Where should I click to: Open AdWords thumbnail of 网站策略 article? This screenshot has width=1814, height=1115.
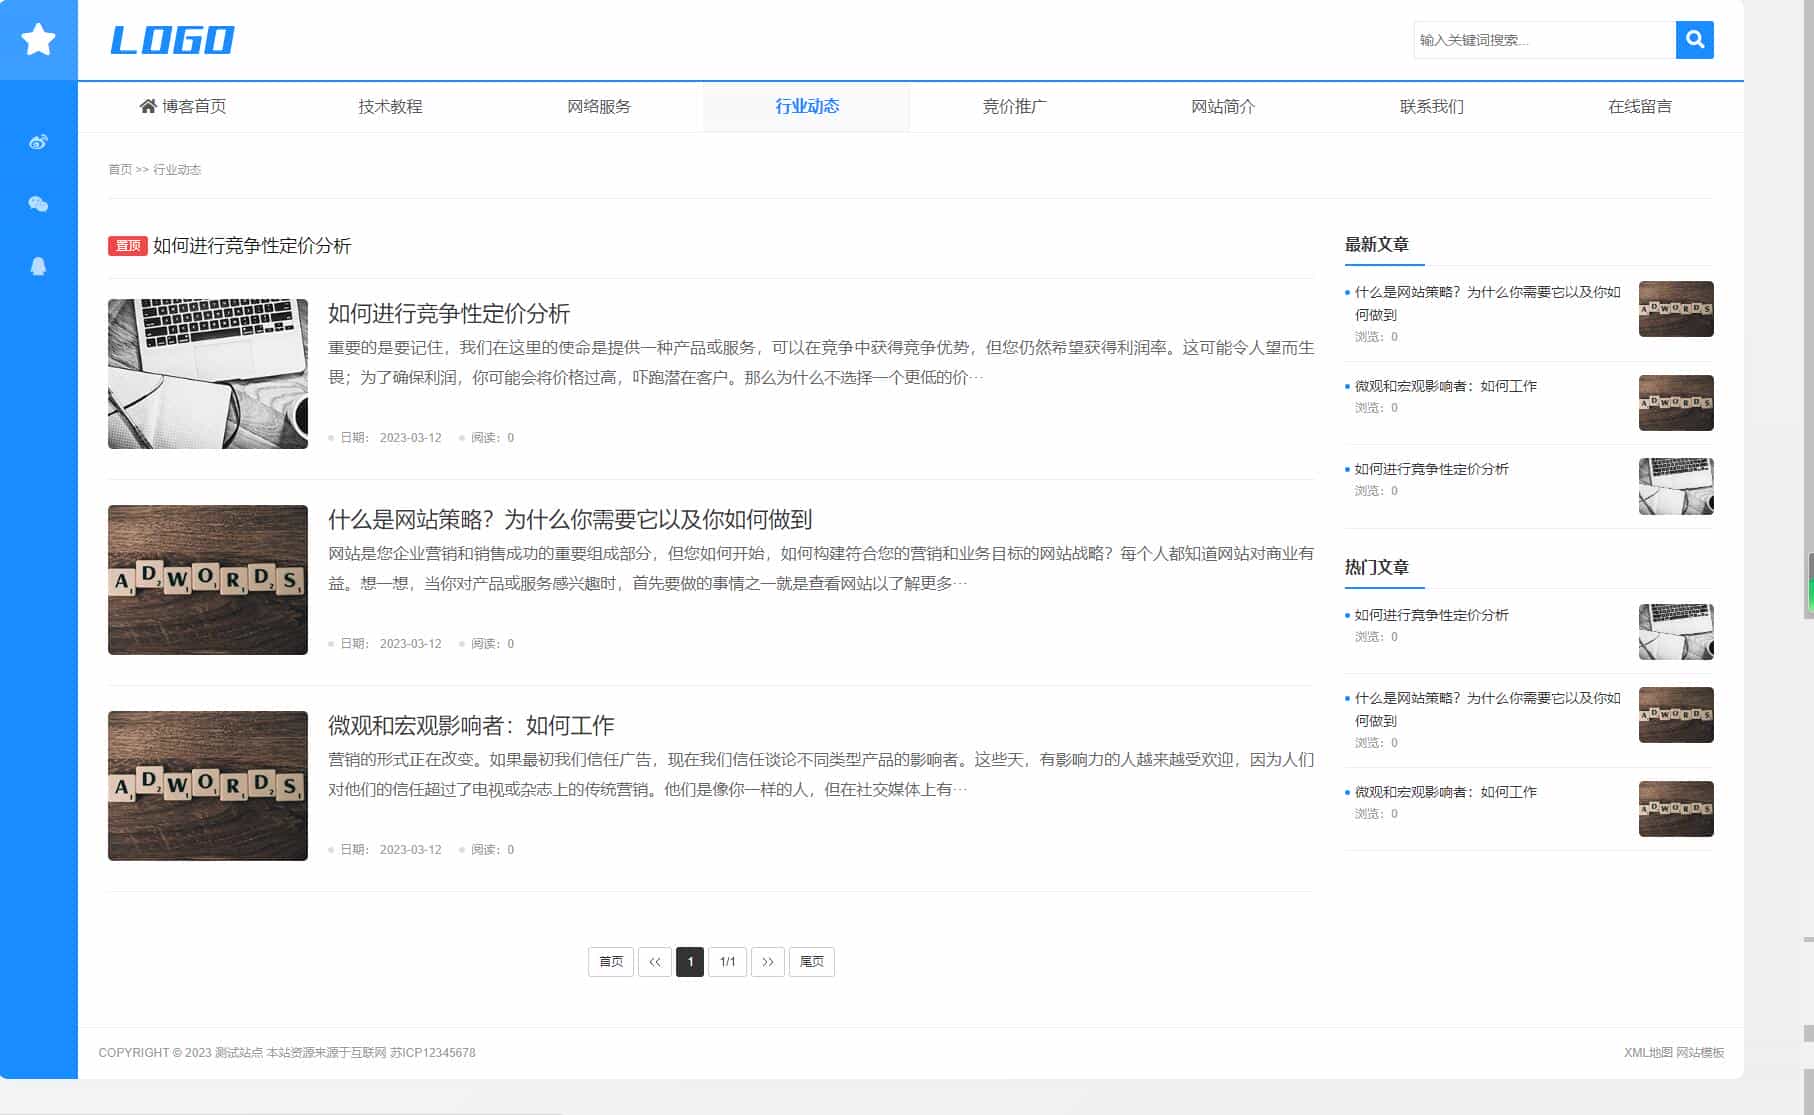(x=208, y=580)
